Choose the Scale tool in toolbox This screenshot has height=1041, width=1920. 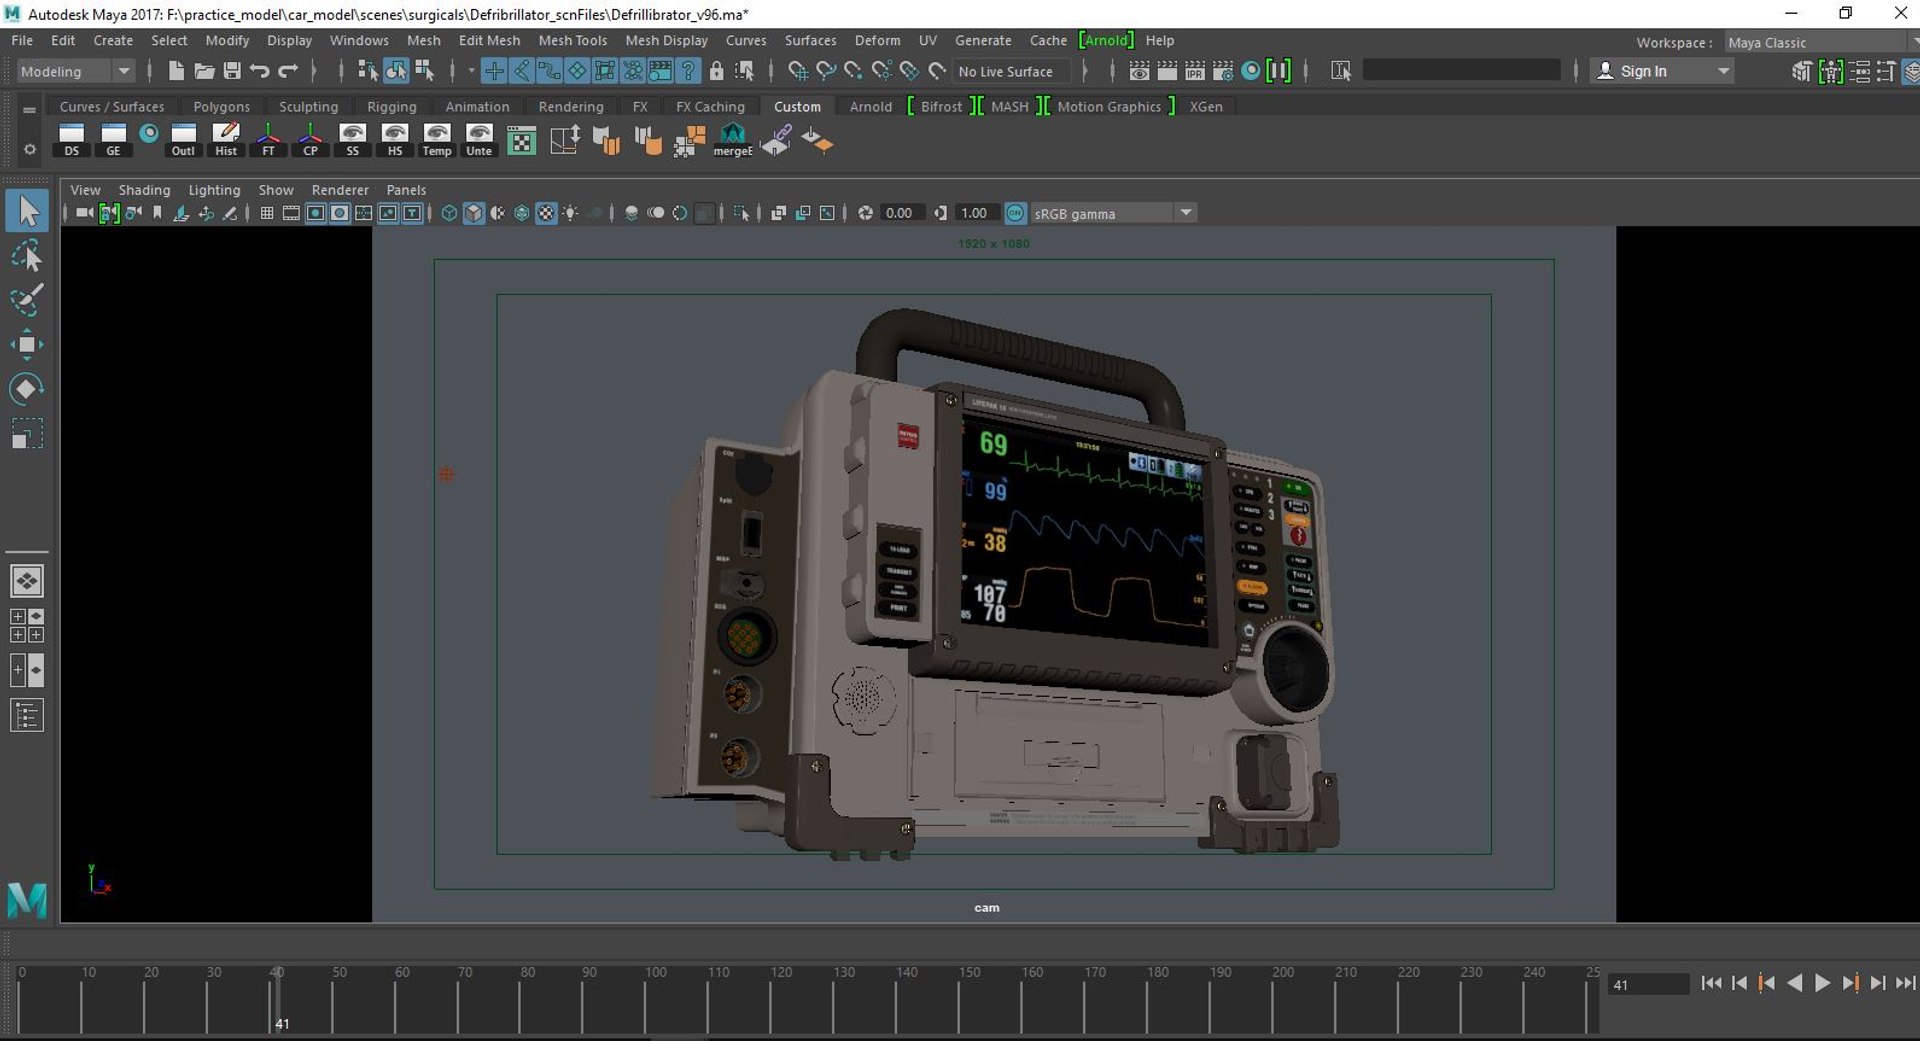(27, 433)
